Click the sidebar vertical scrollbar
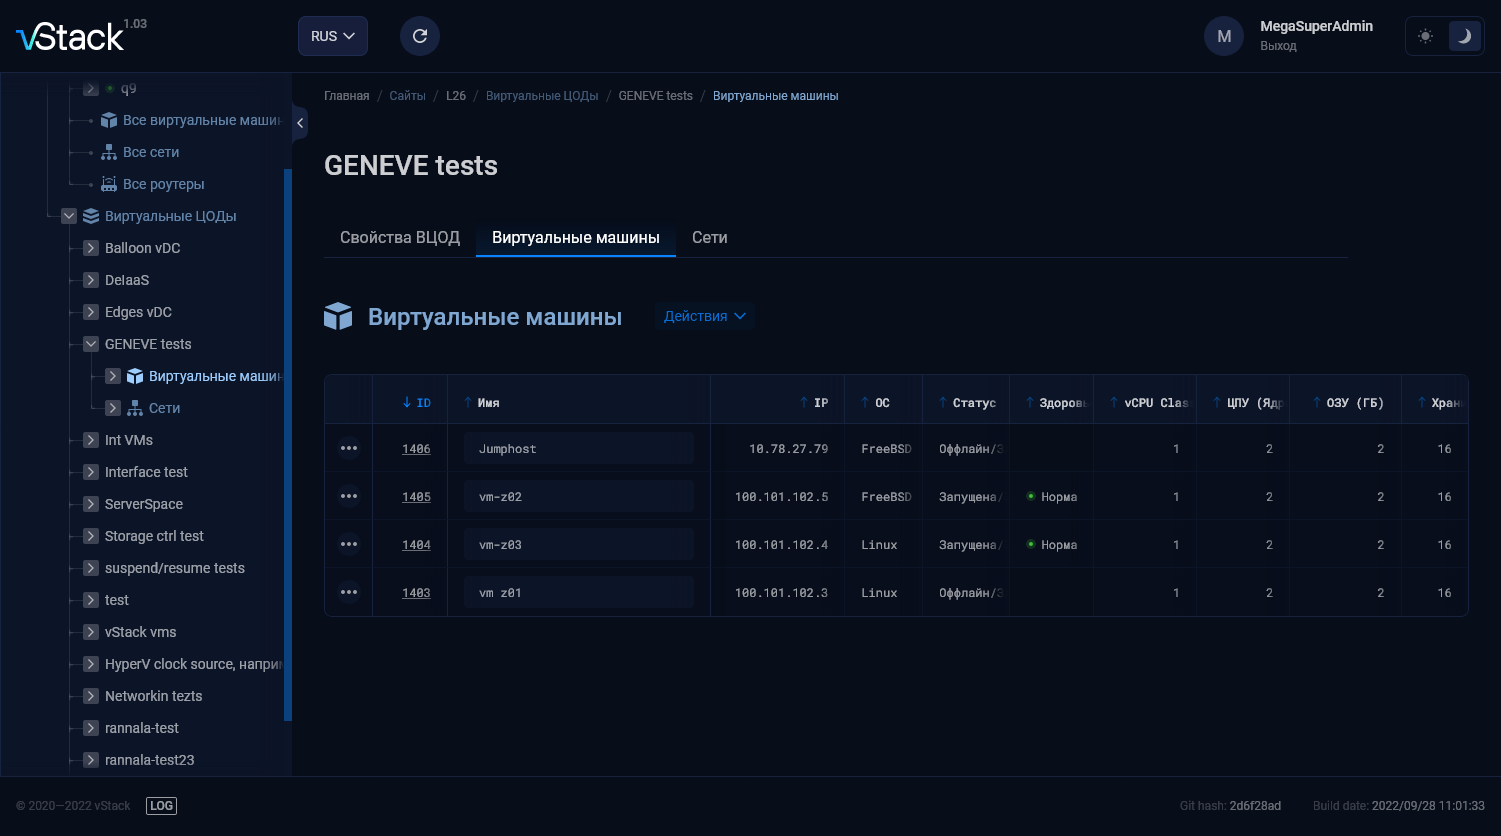This screenshot has height=836, width=1501. click(x=288, y=445)
